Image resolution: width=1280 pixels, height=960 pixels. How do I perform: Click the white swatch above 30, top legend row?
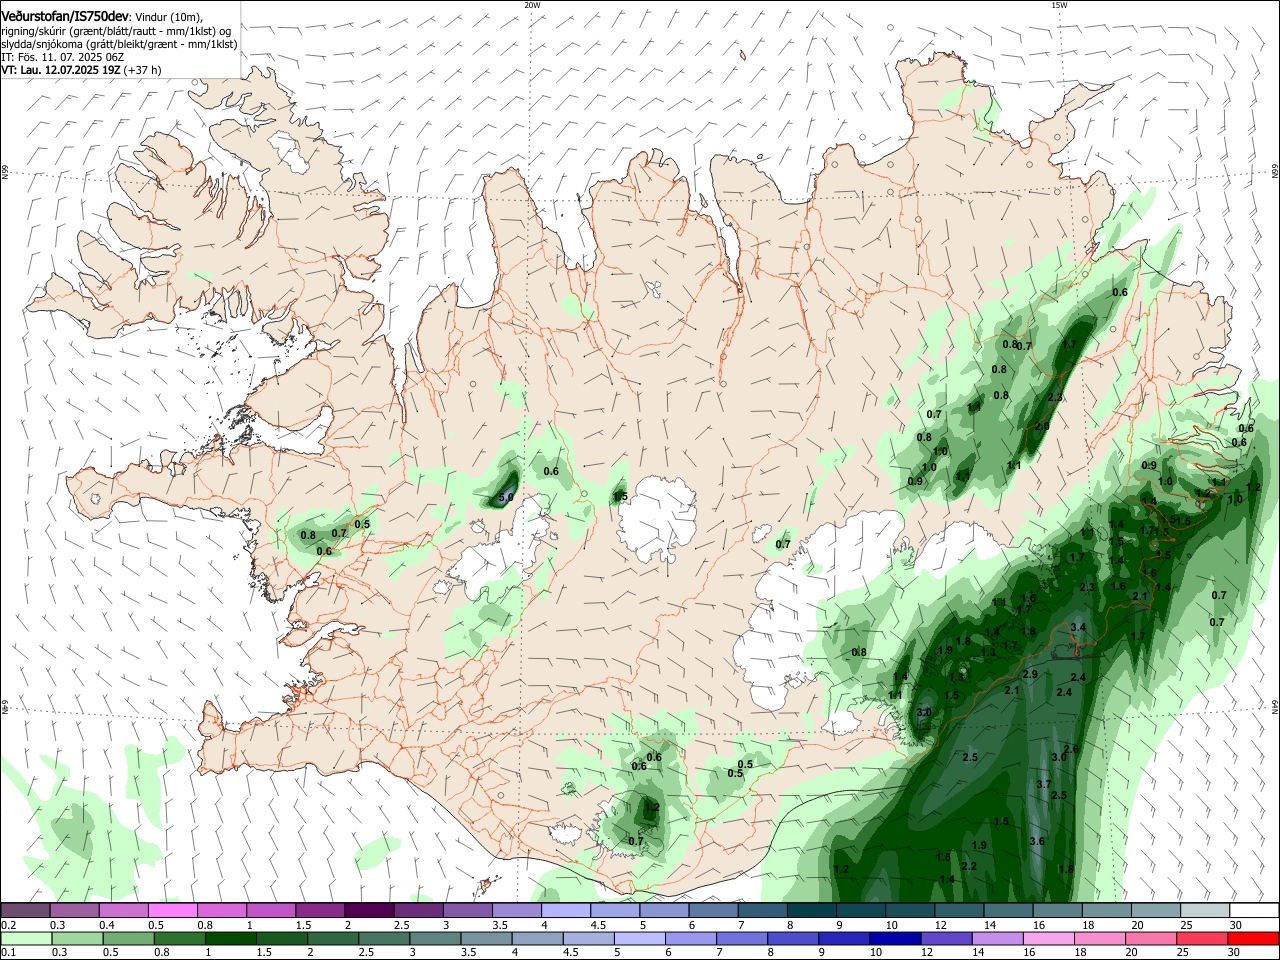point(1254,911)
